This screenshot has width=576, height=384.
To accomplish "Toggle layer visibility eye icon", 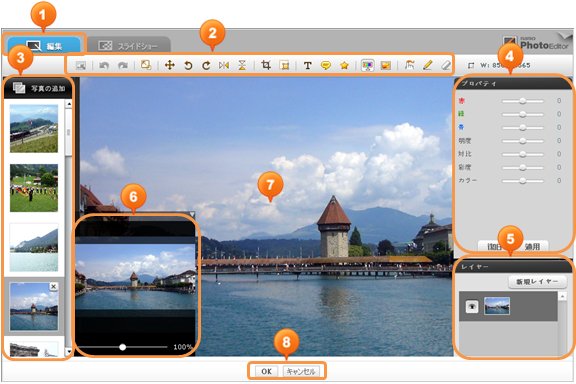I will 472,306.
